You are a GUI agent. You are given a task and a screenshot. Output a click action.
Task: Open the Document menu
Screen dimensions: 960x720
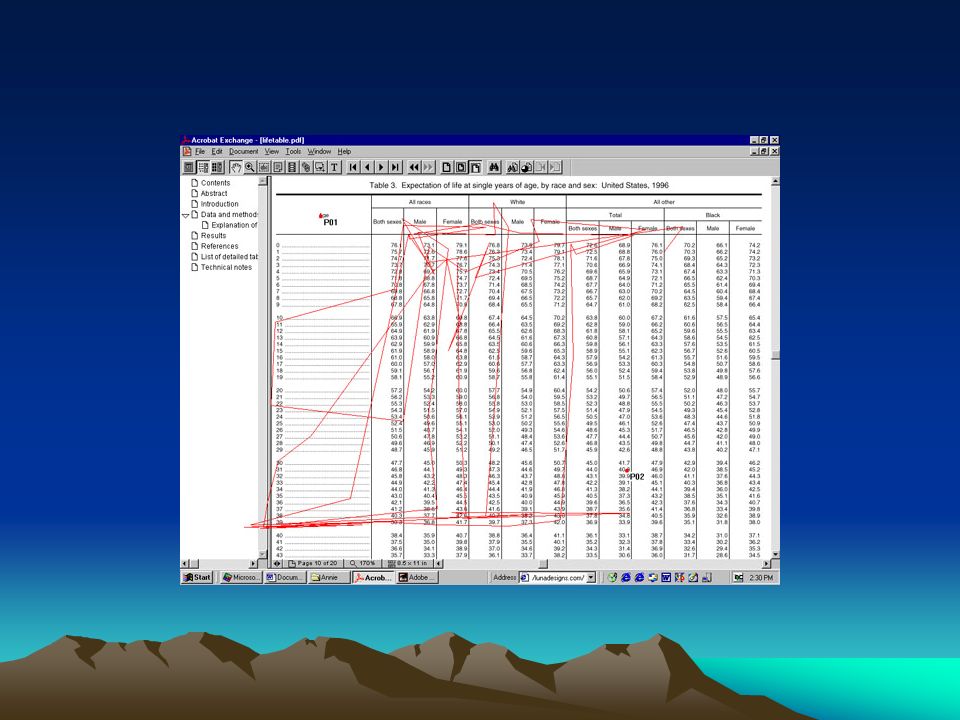244,151
